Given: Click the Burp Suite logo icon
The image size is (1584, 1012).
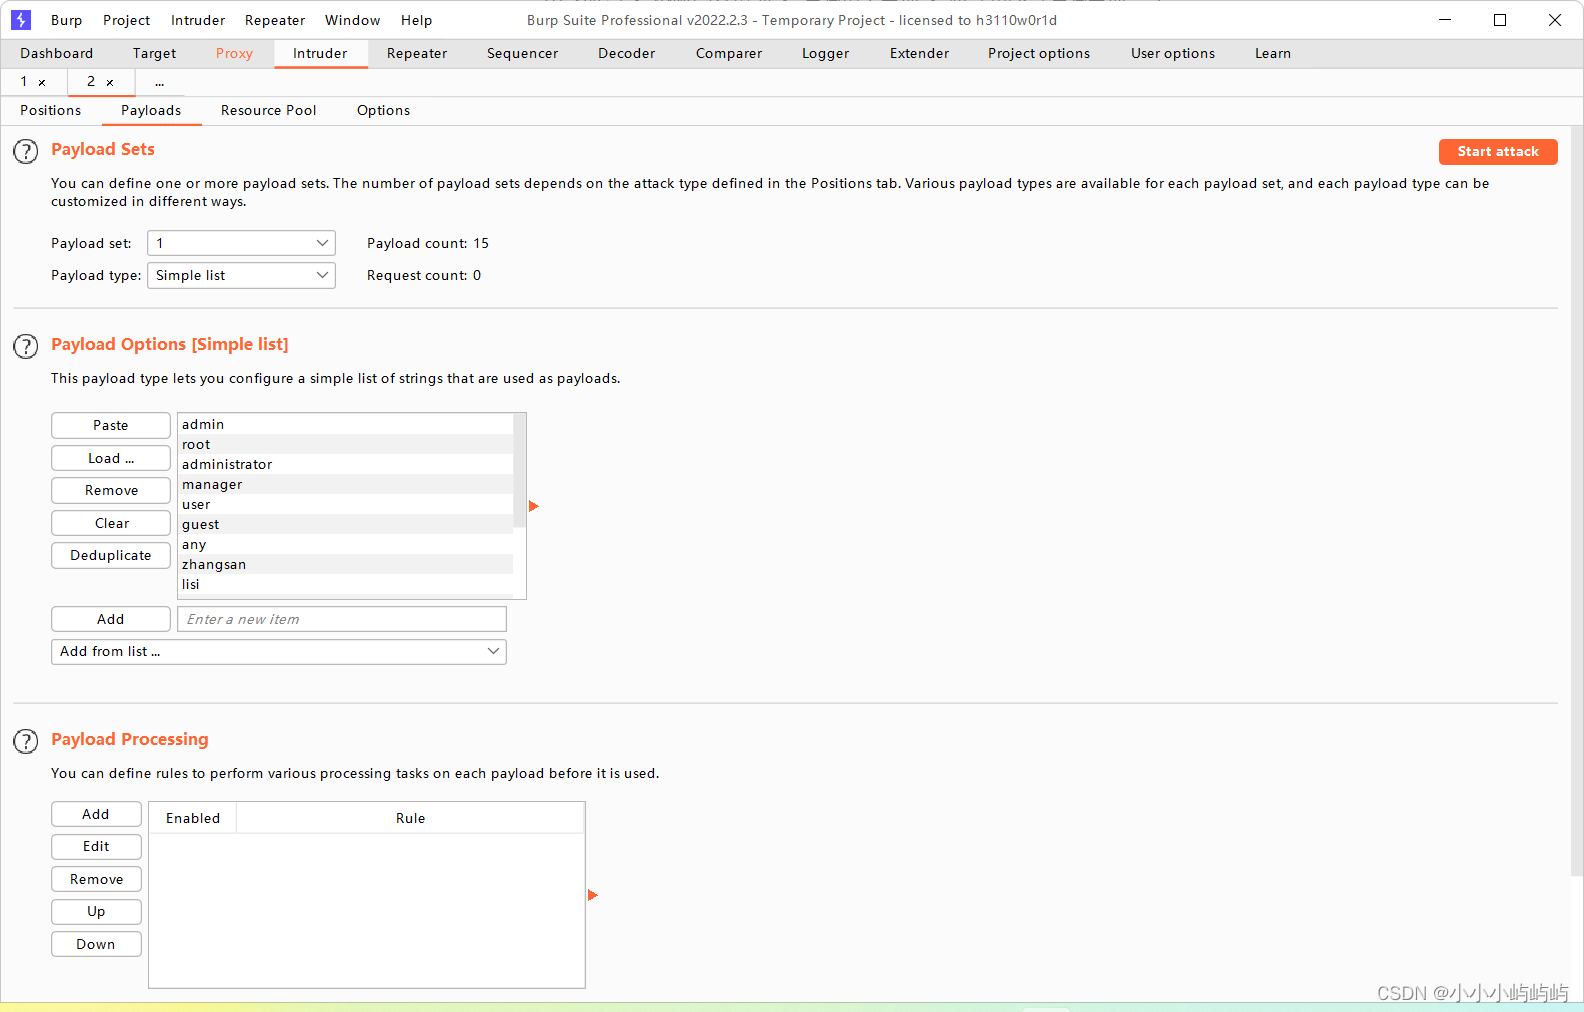Looking at the screenshot, I should point(21,20).
